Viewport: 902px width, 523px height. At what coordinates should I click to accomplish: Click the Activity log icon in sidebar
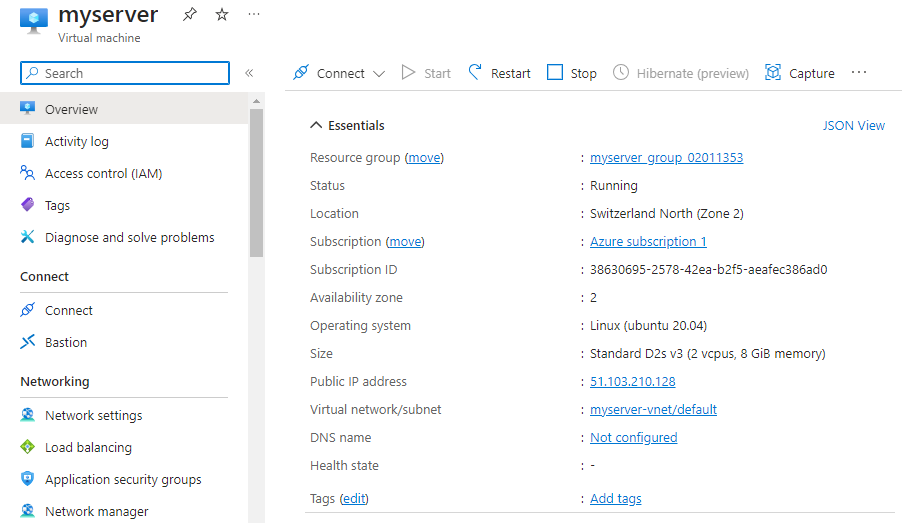pyautogui.click(x=28, y=141)
